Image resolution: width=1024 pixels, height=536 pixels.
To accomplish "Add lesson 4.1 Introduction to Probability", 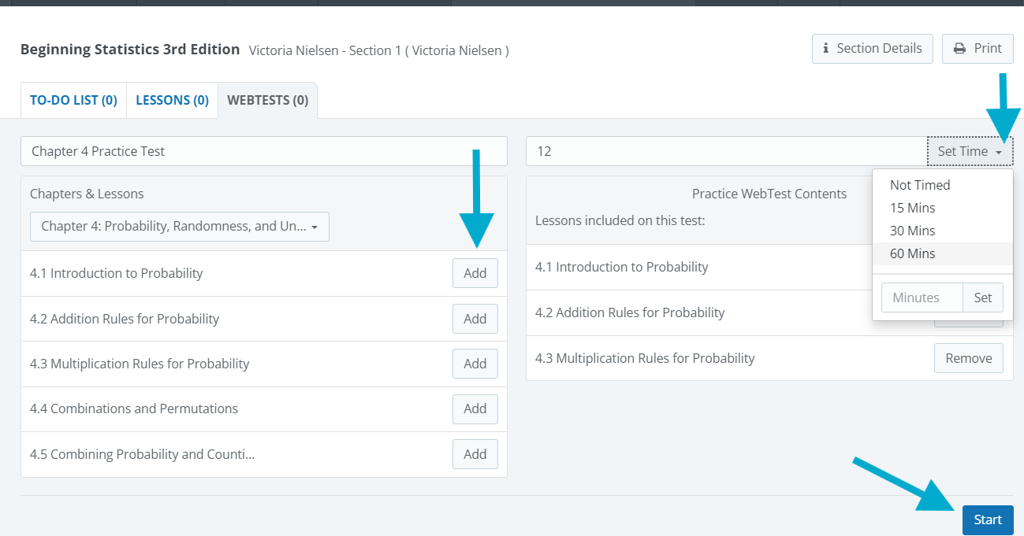I will [x=475, y=273].
